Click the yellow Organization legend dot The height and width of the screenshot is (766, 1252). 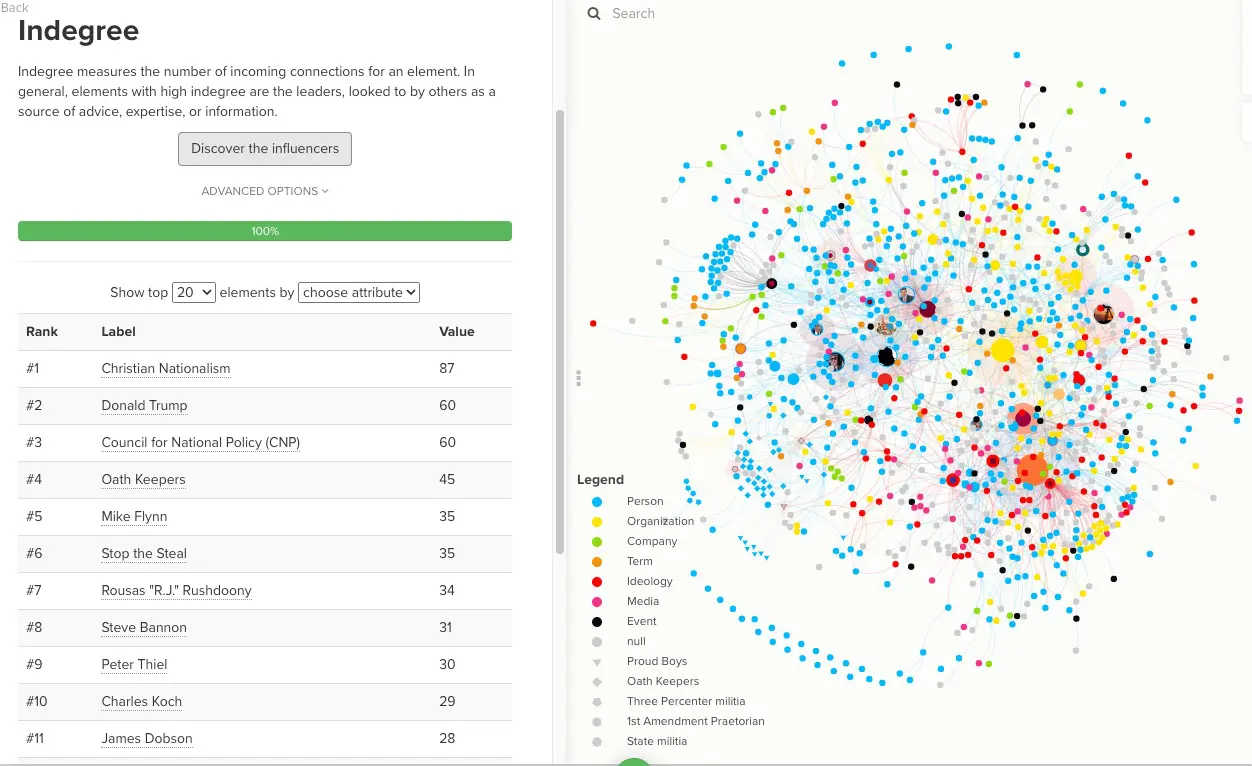tap(597, 522)
